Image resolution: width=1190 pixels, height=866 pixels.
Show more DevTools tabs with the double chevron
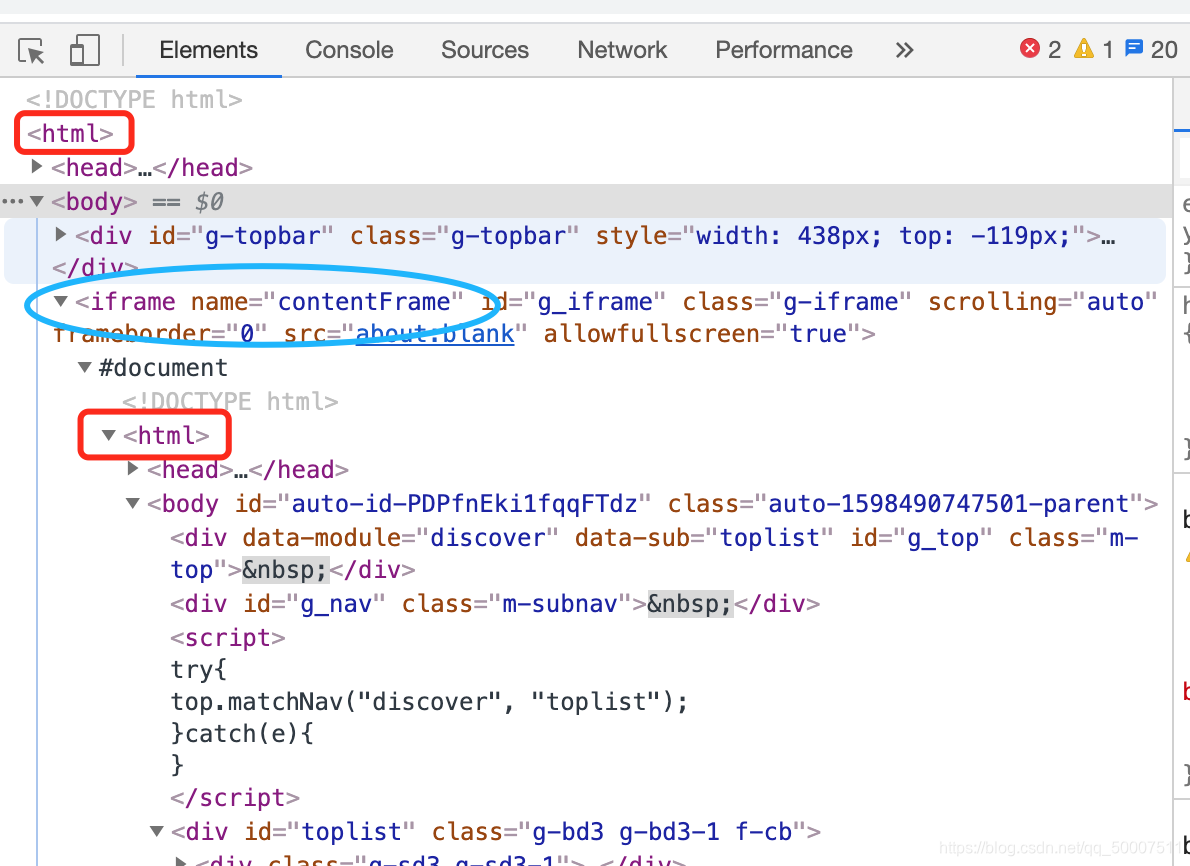point(904,50)
